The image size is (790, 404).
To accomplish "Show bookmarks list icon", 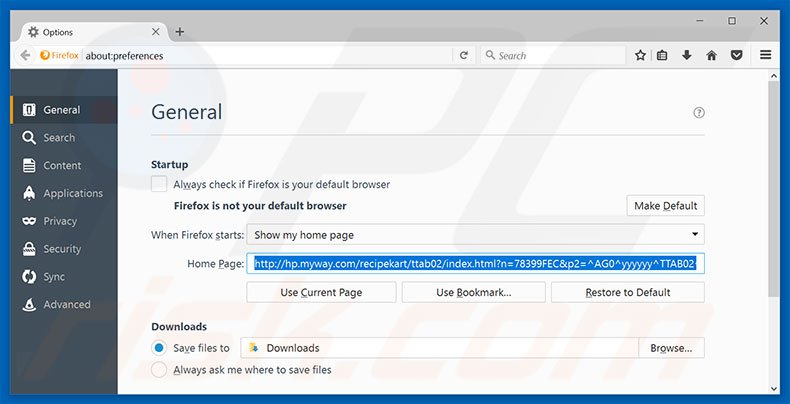I will tap(662, 55).
